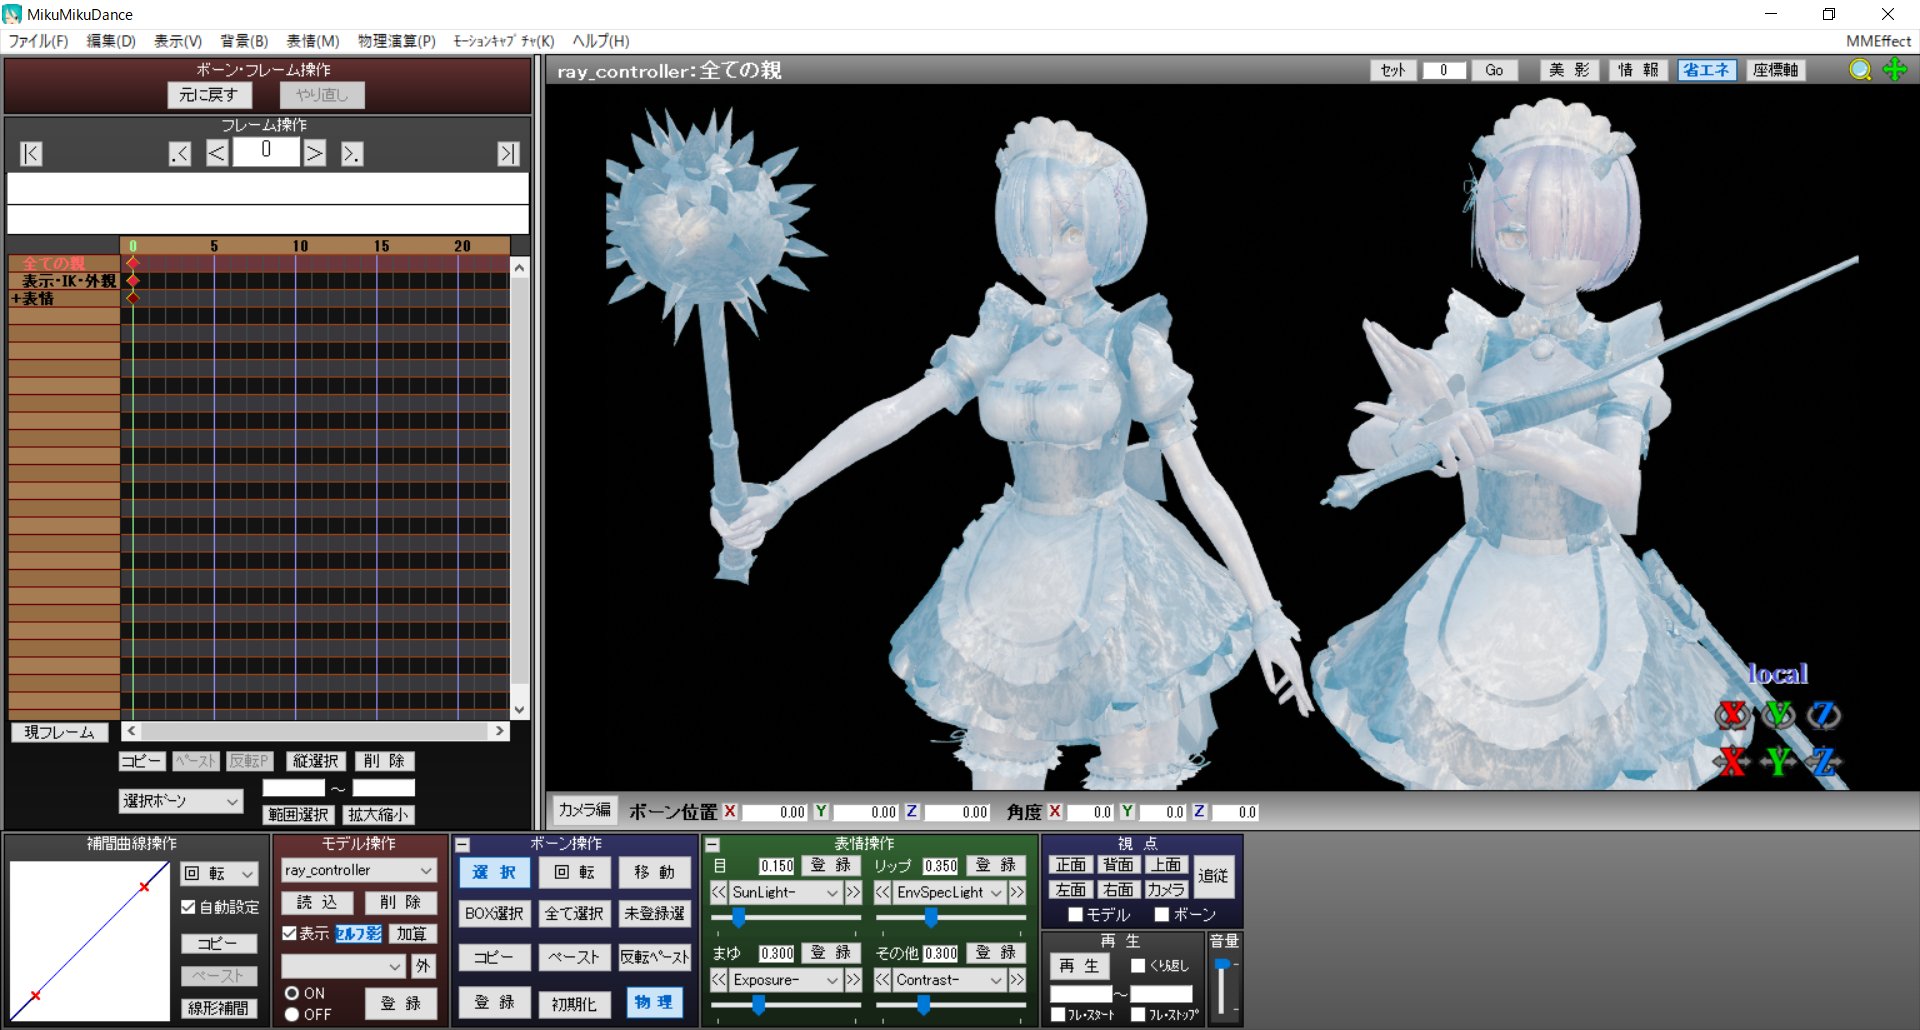This screenshot has height=1030, width=1920.
Task: Open ファイル(F) menu
Action: 38,41
